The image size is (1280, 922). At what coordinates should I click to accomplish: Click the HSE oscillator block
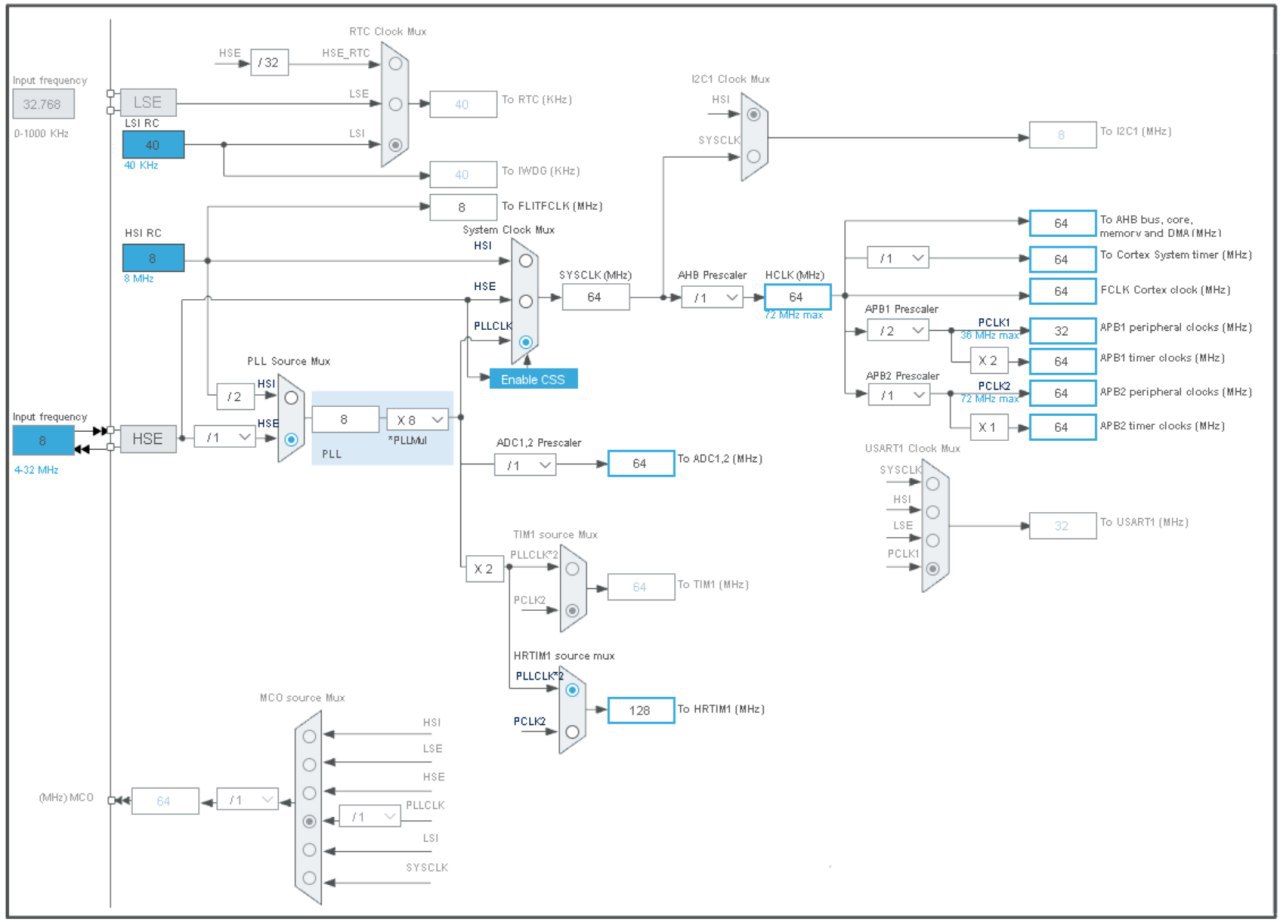(x=148, y=438)
